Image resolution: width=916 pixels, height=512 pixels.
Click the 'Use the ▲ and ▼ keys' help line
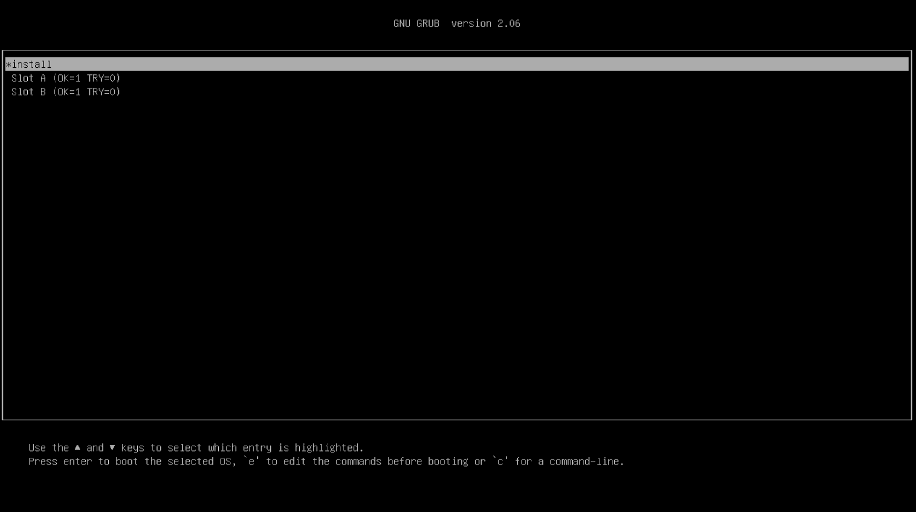196,448
